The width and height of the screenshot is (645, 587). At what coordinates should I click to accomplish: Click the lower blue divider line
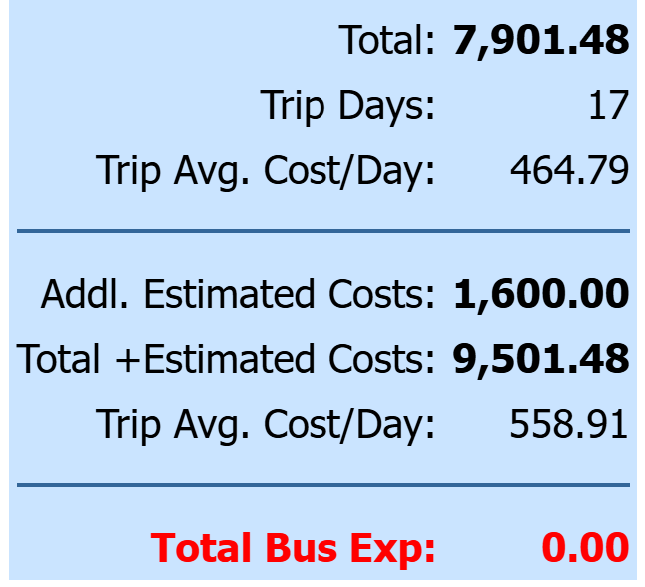pos(323,485)
